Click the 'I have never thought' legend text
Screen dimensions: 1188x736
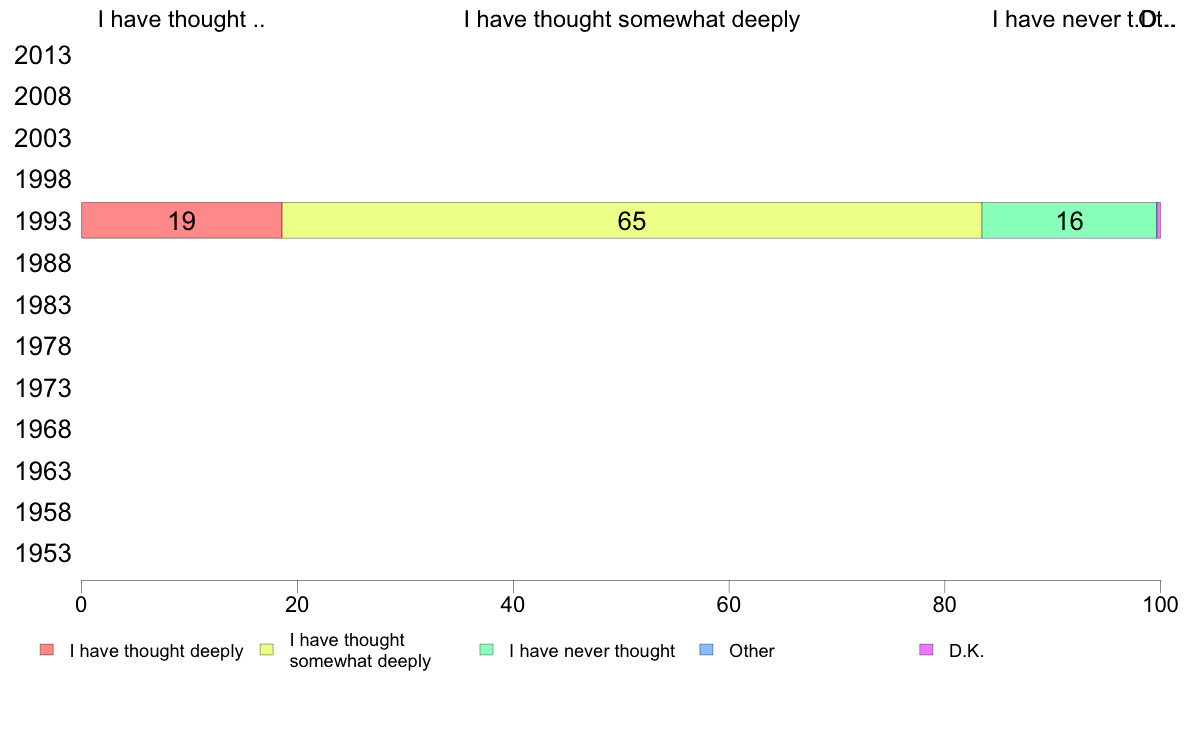click(592, 650)
